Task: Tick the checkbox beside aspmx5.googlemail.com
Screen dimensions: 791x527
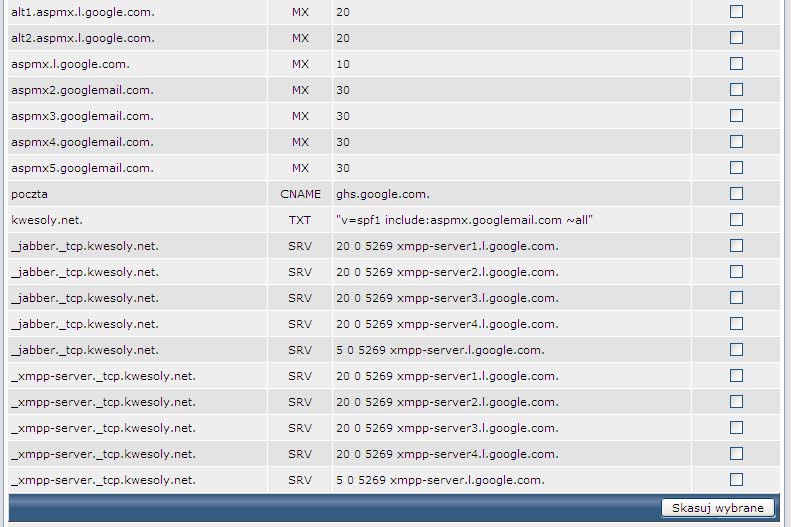Action: 737,168
